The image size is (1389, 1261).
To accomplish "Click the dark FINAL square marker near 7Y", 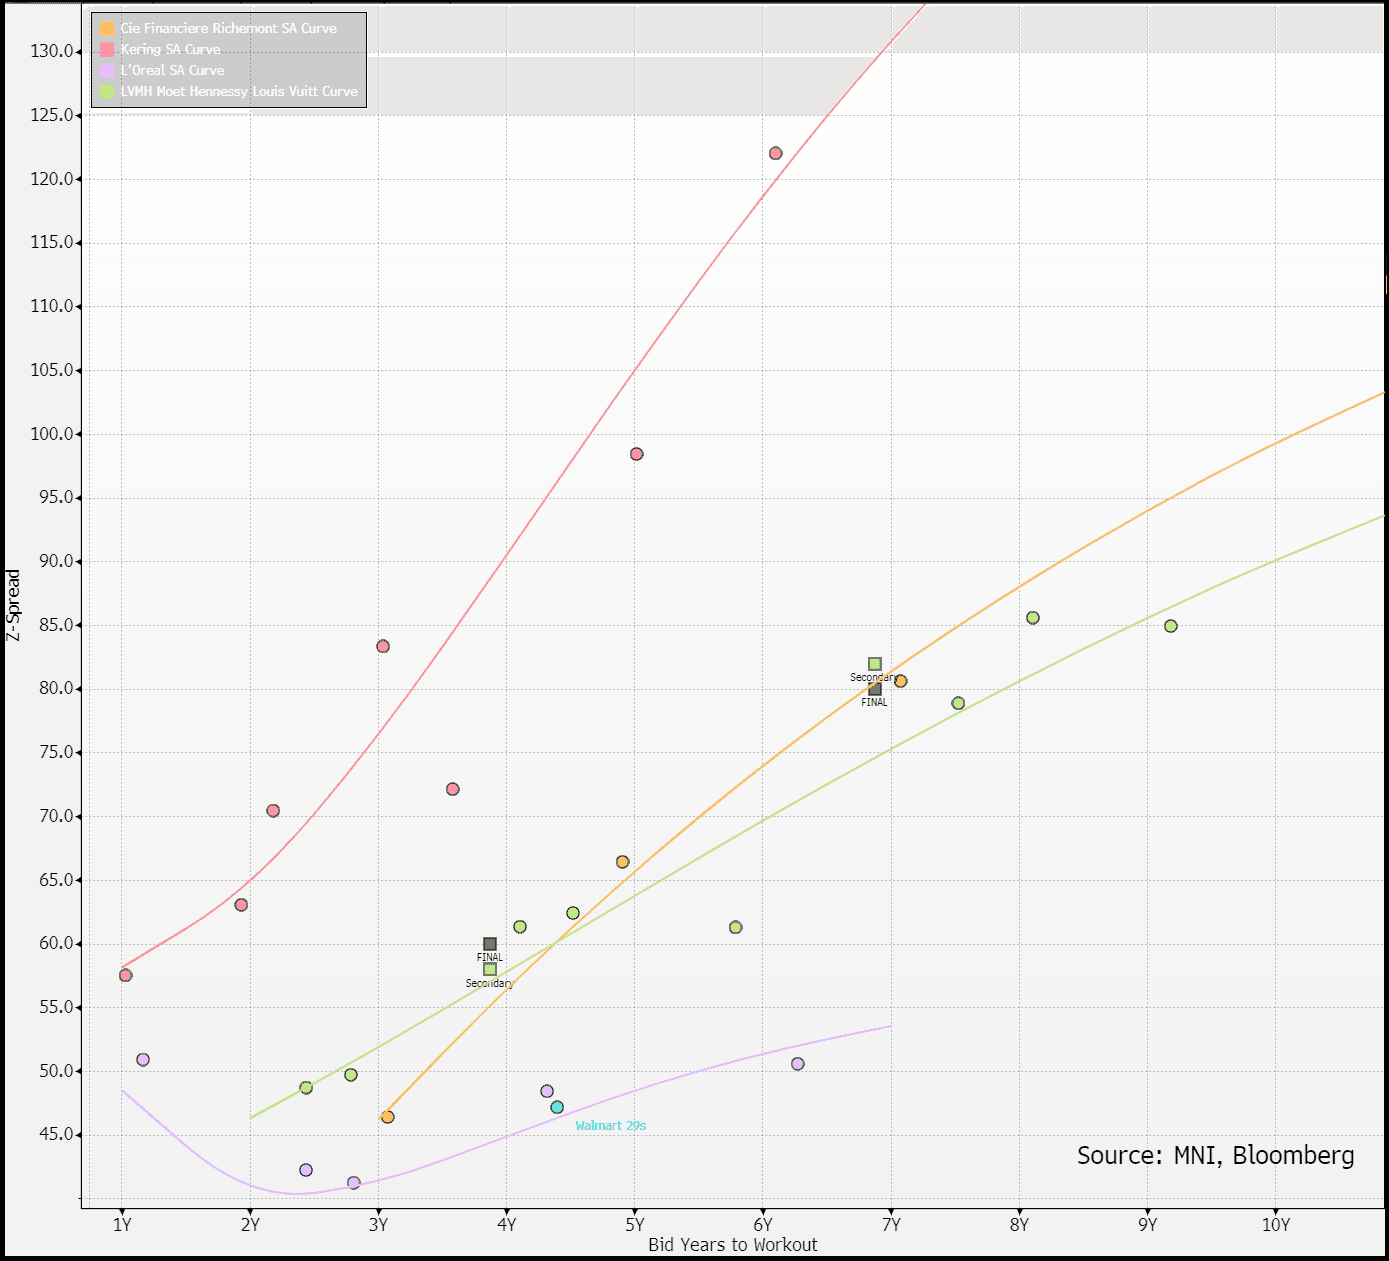I will pos(875,689).
